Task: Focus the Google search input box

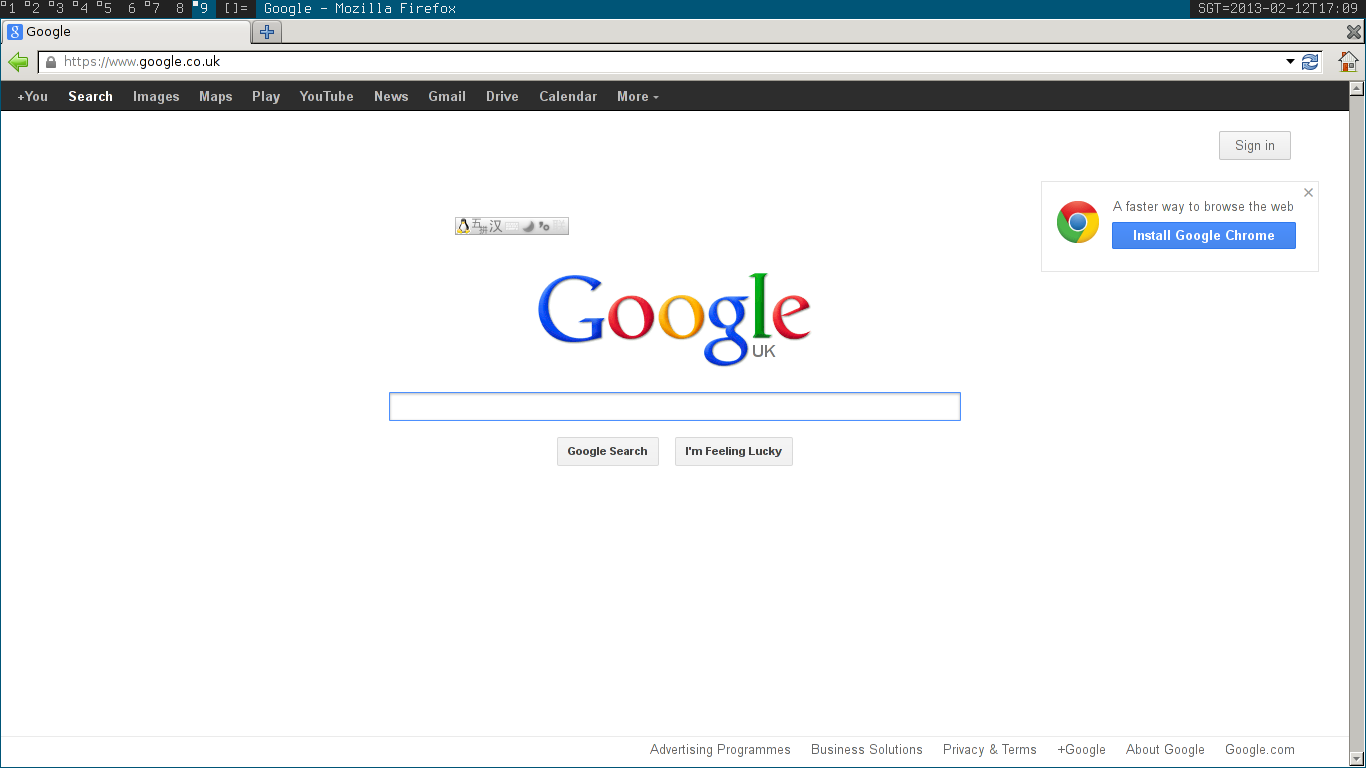Action: tap(675, 407)
